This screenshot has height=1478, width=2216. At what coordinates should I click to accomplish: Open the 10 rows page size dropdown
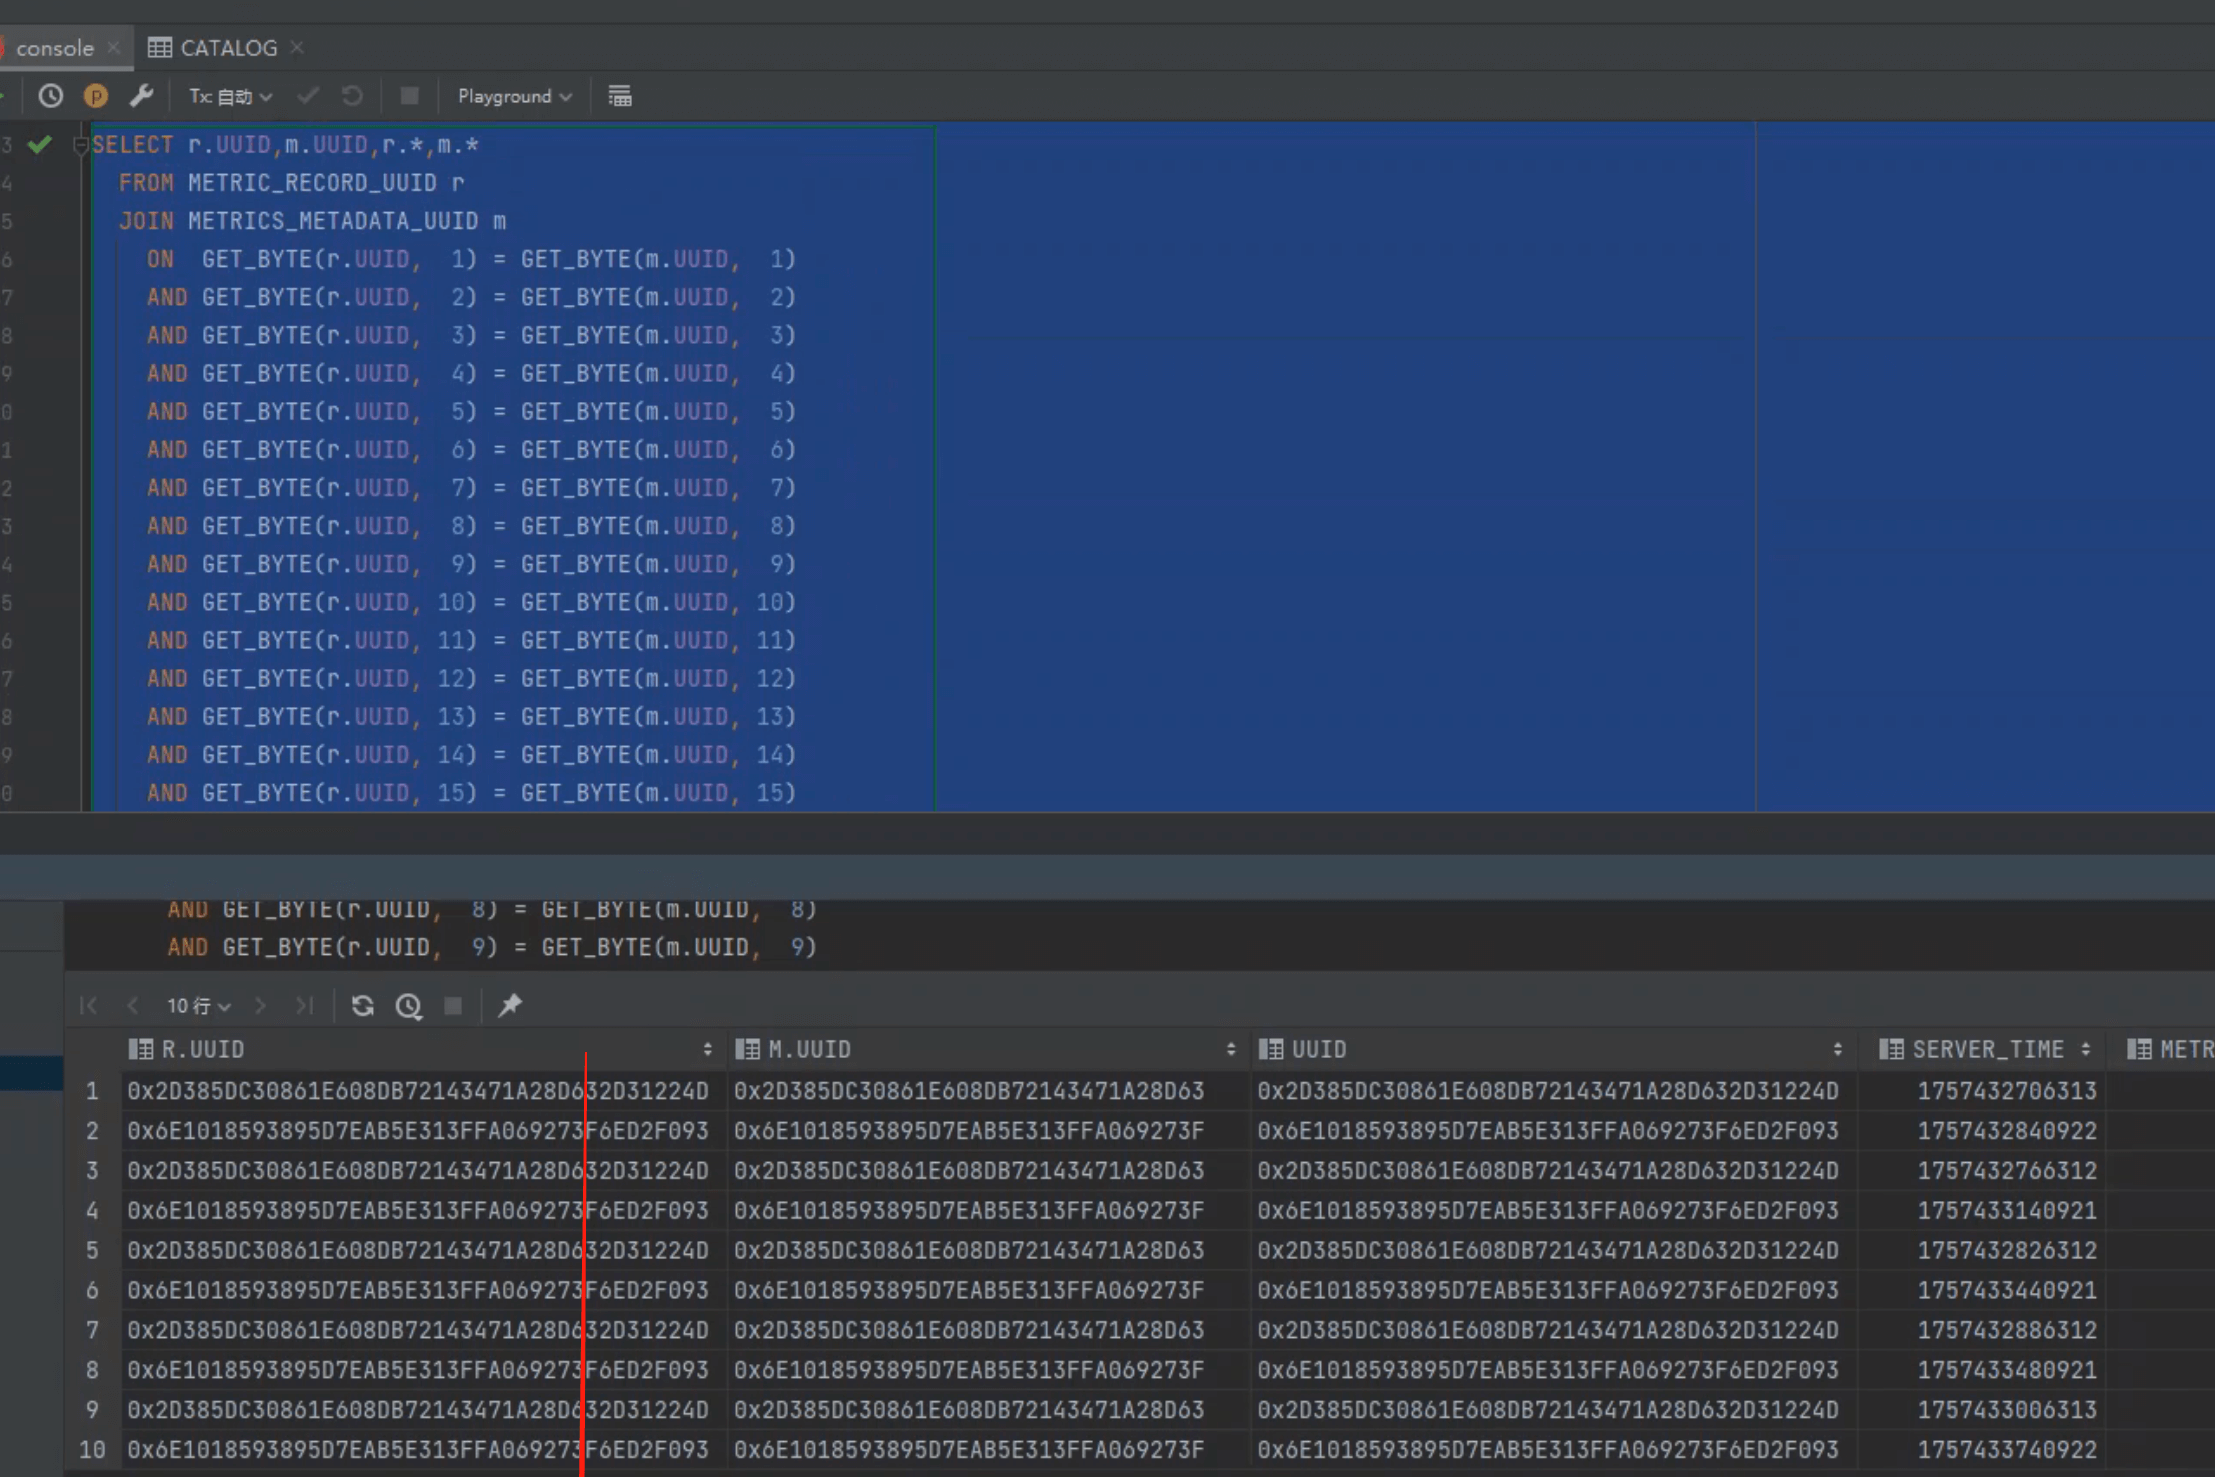click(199, 1005)
